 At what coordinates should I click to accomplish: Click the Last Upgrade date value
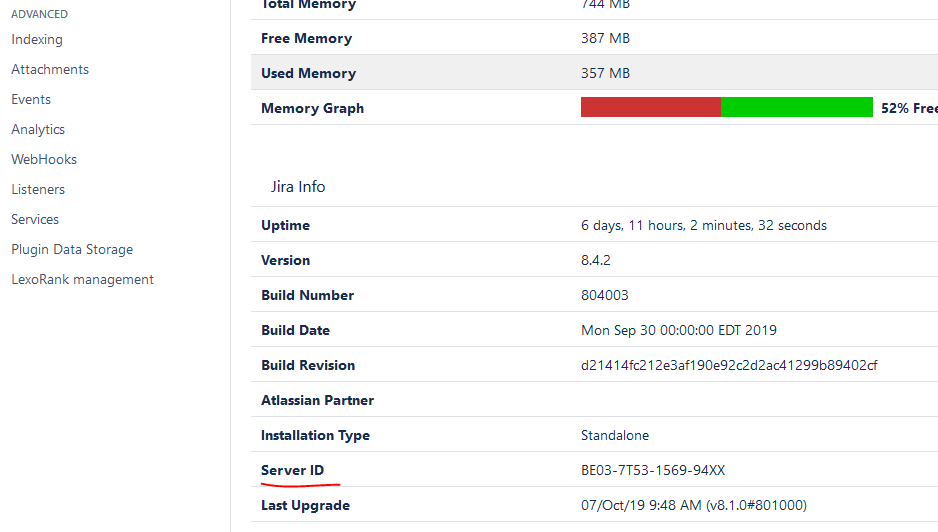[693, 505]
